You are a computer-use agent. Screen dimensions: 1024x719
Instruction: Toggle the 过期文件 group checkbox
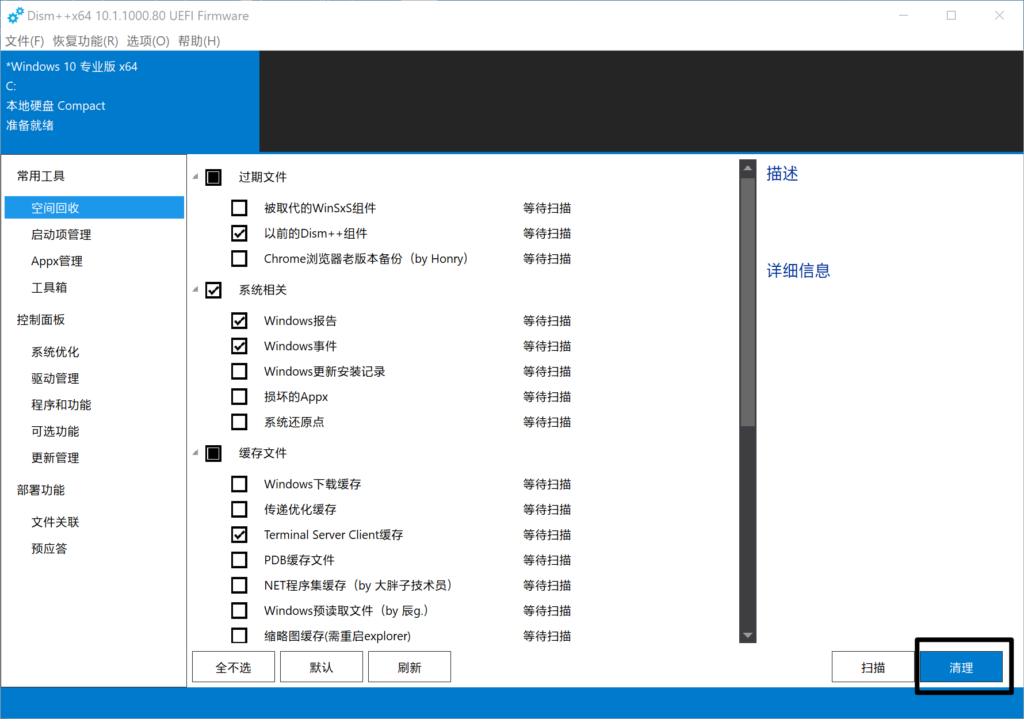tap(213, 177)
